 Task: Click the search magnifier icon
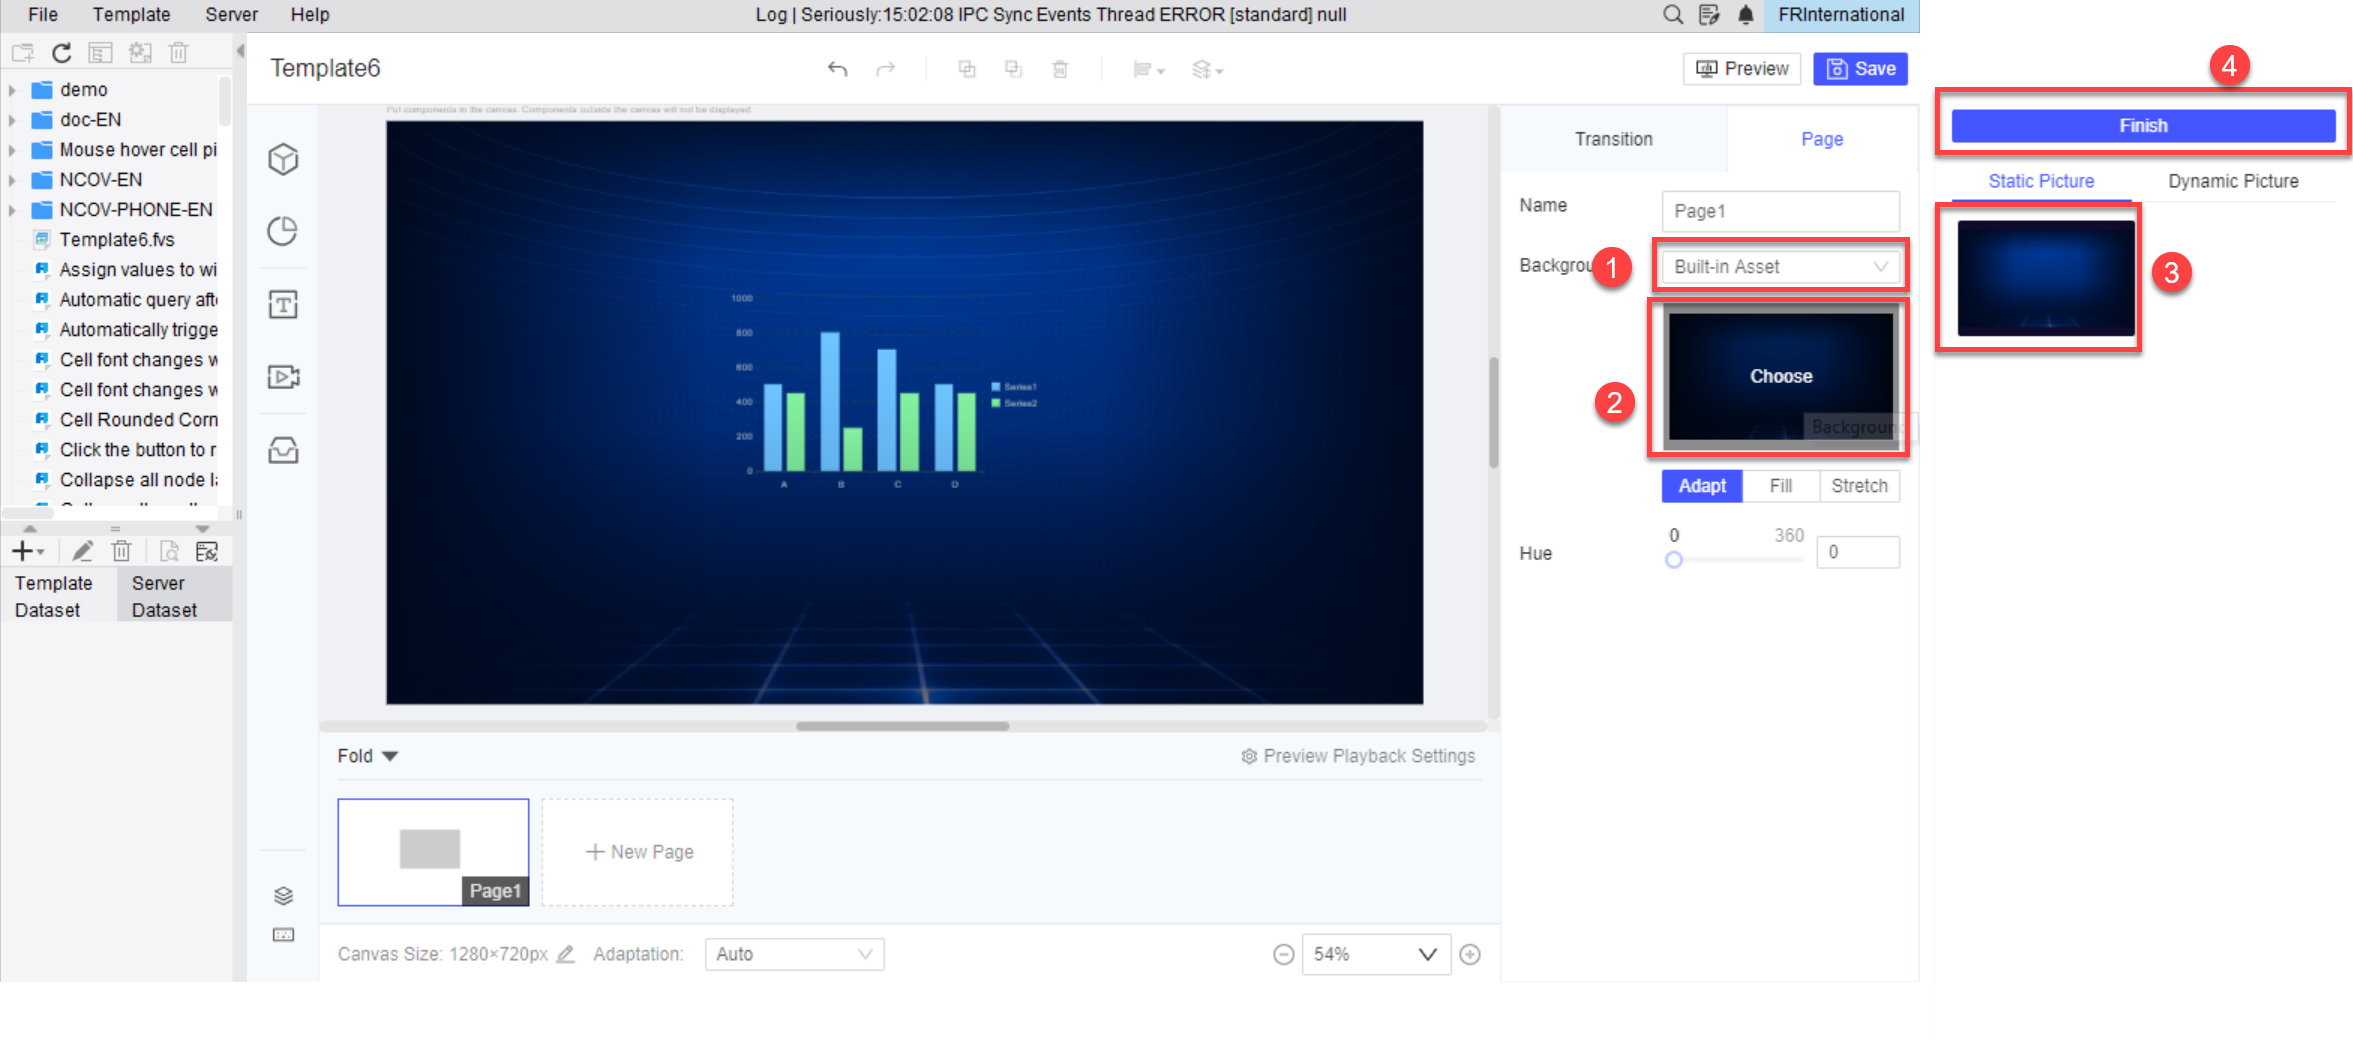(1673, 15)
